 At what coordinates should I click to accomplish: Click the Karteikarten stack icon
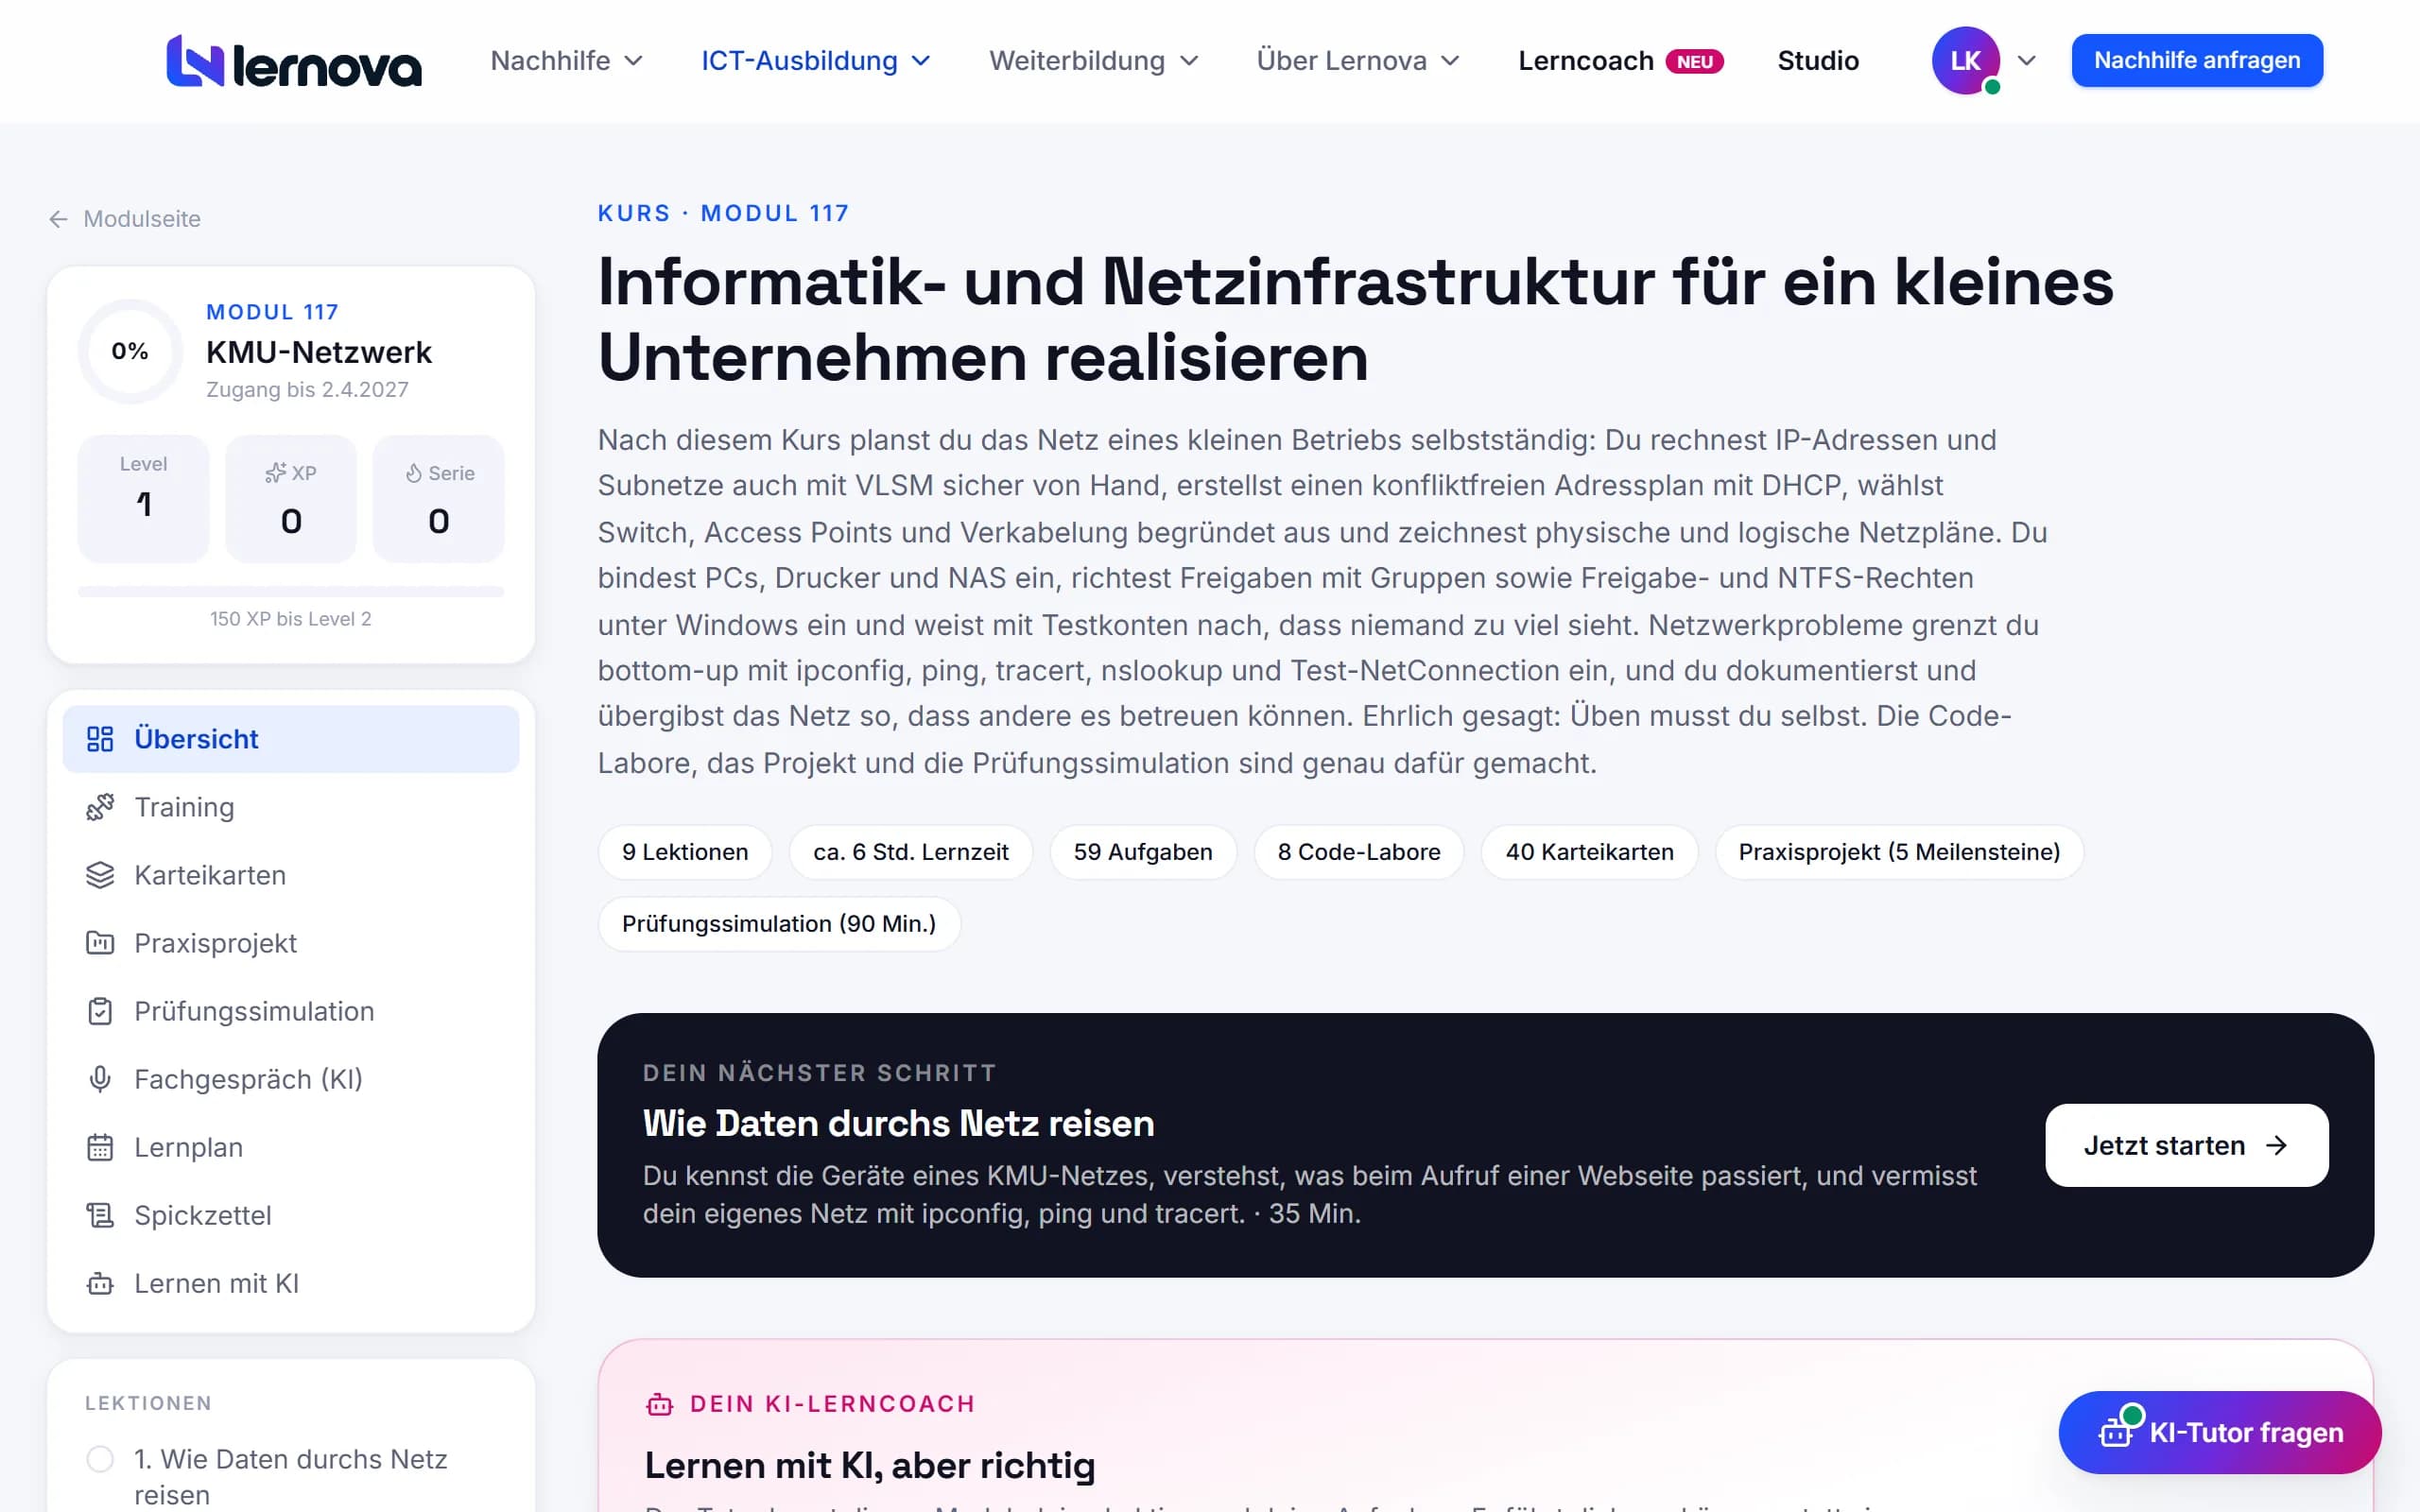tap(100, 875)
